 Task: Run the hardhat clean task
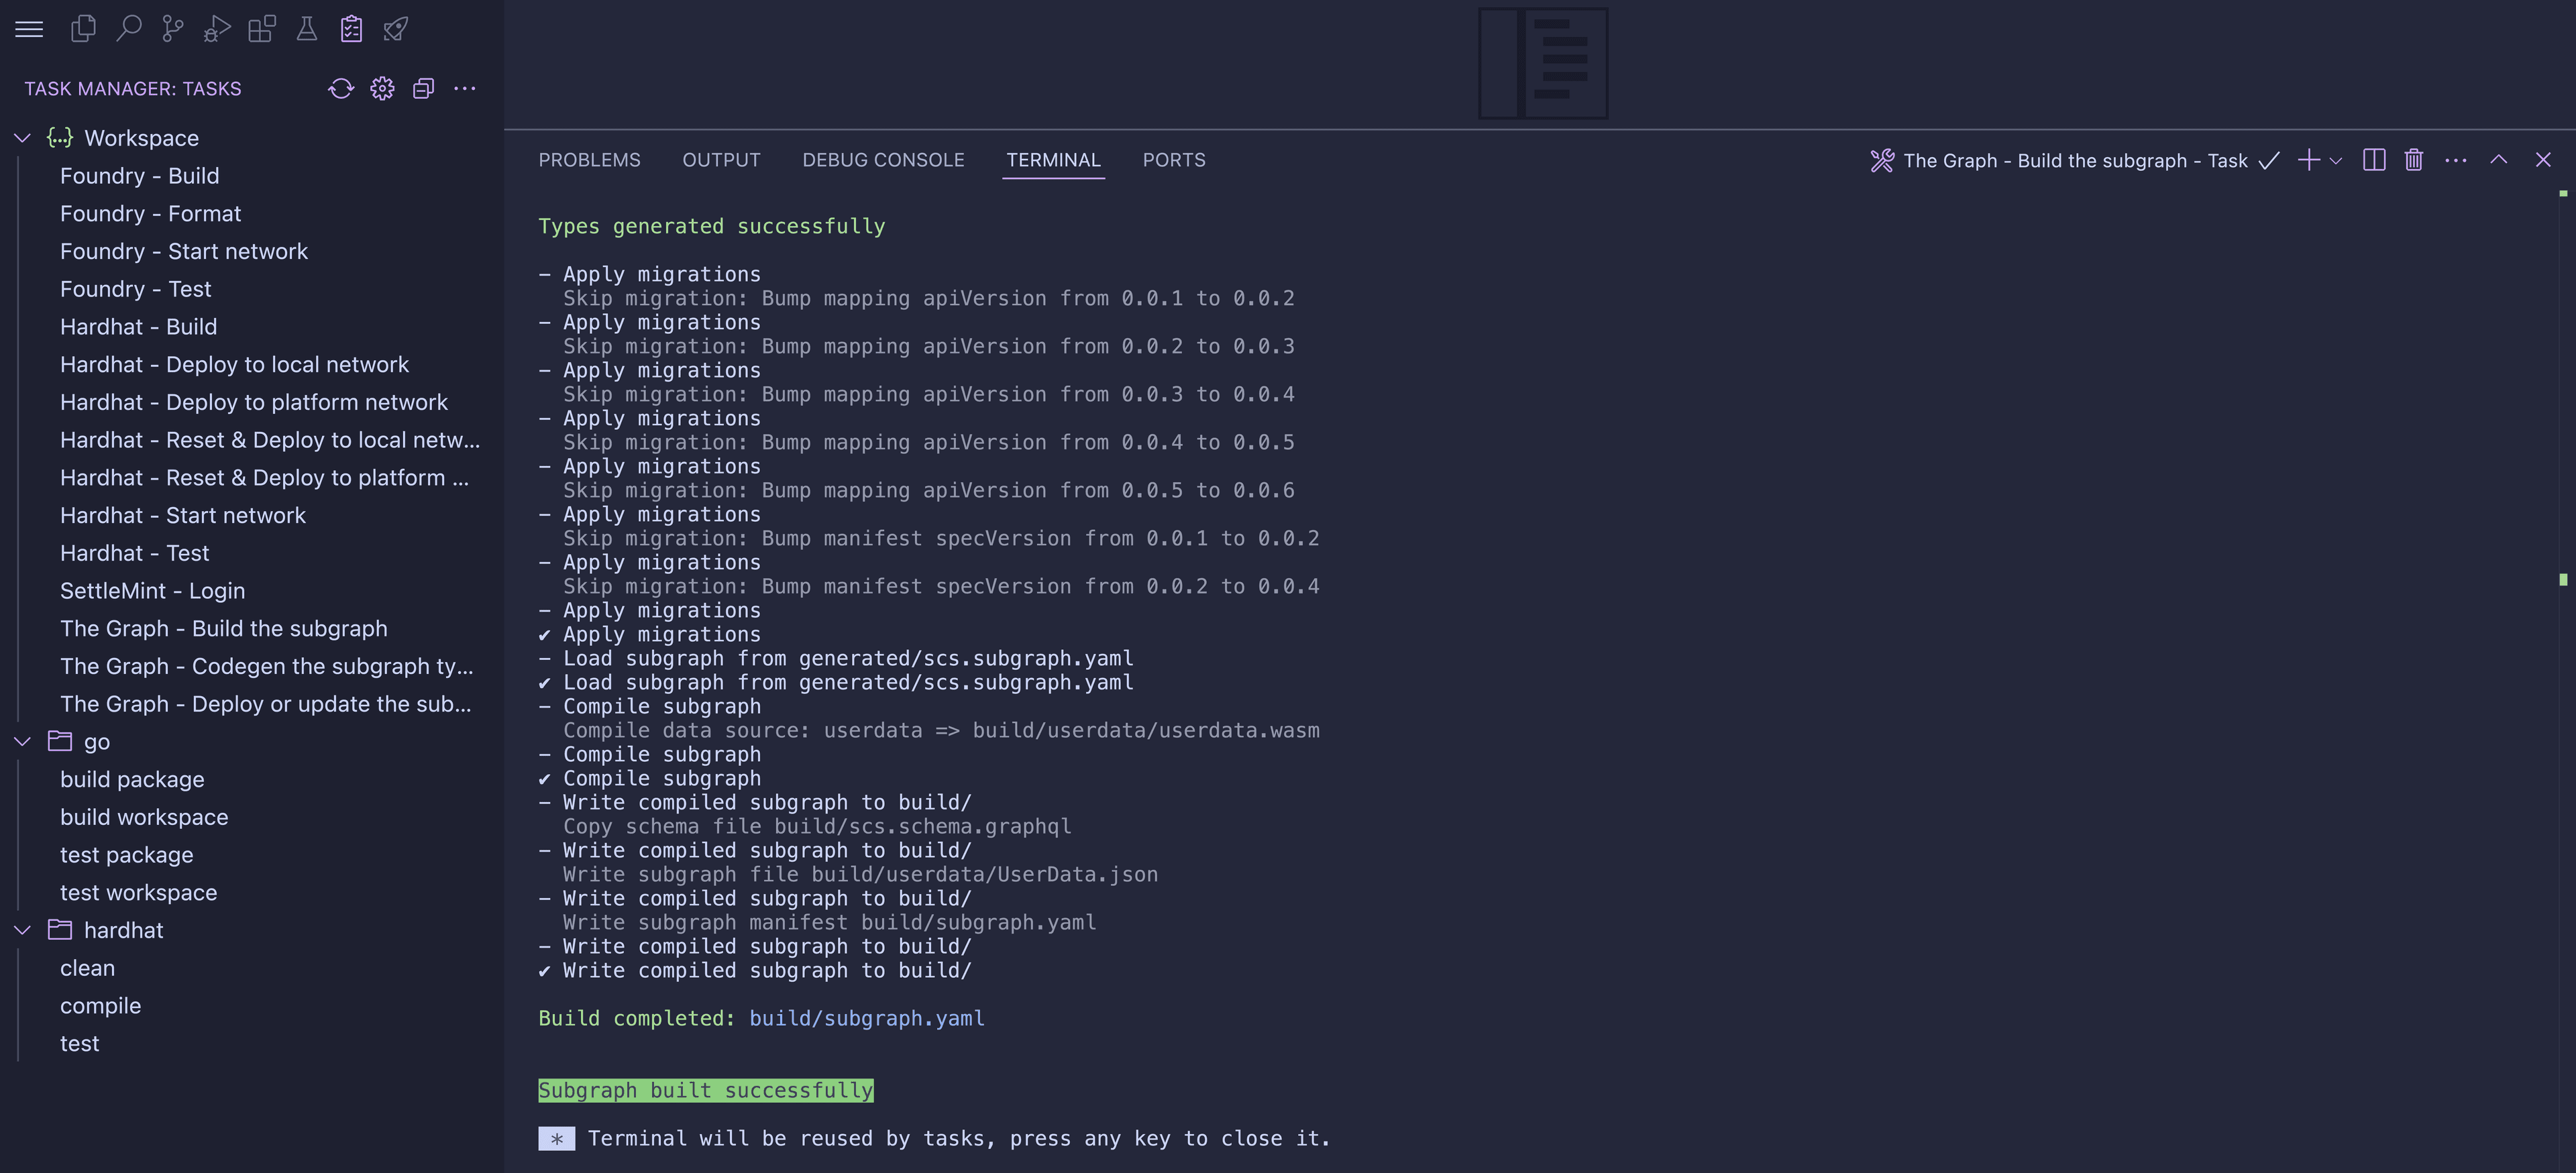pyautogui.click(x=87, y=968)
